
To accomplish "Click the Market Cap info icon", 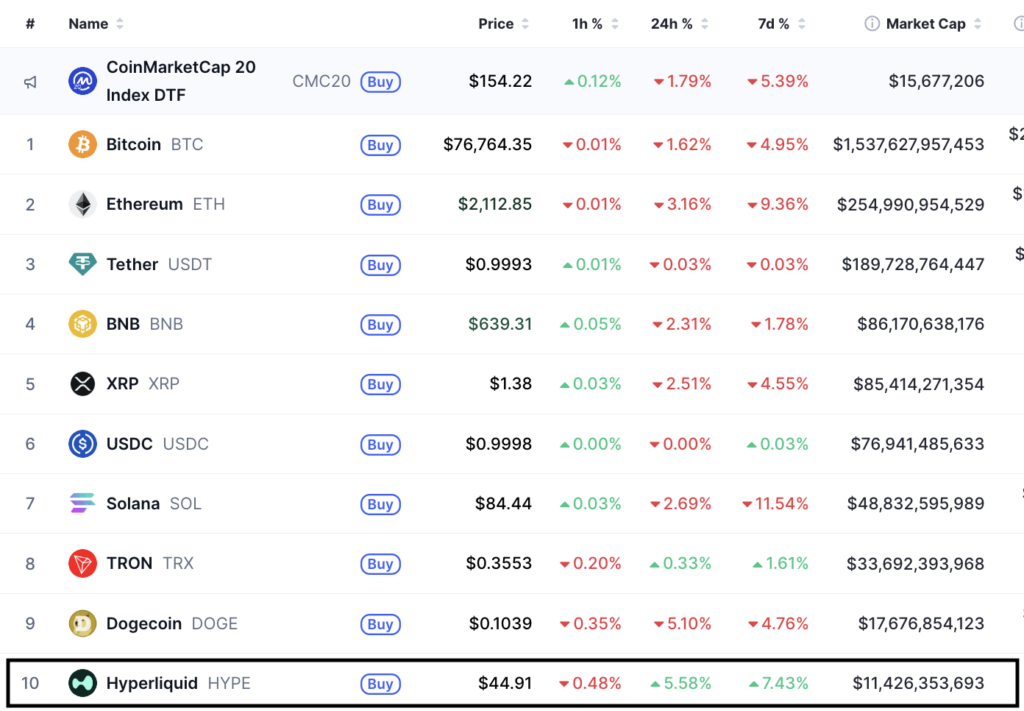I will point(871,24).
